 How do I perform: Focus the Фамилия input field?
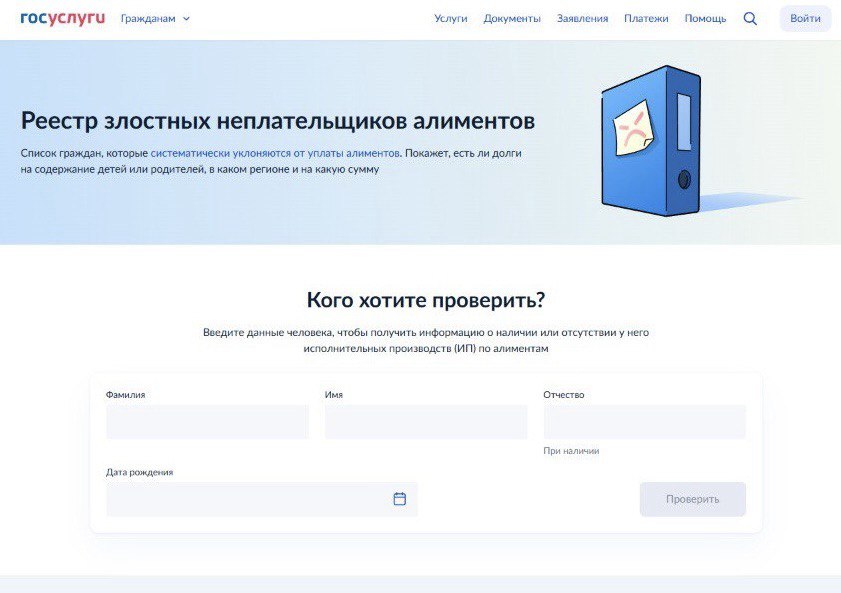pos(207,422)
